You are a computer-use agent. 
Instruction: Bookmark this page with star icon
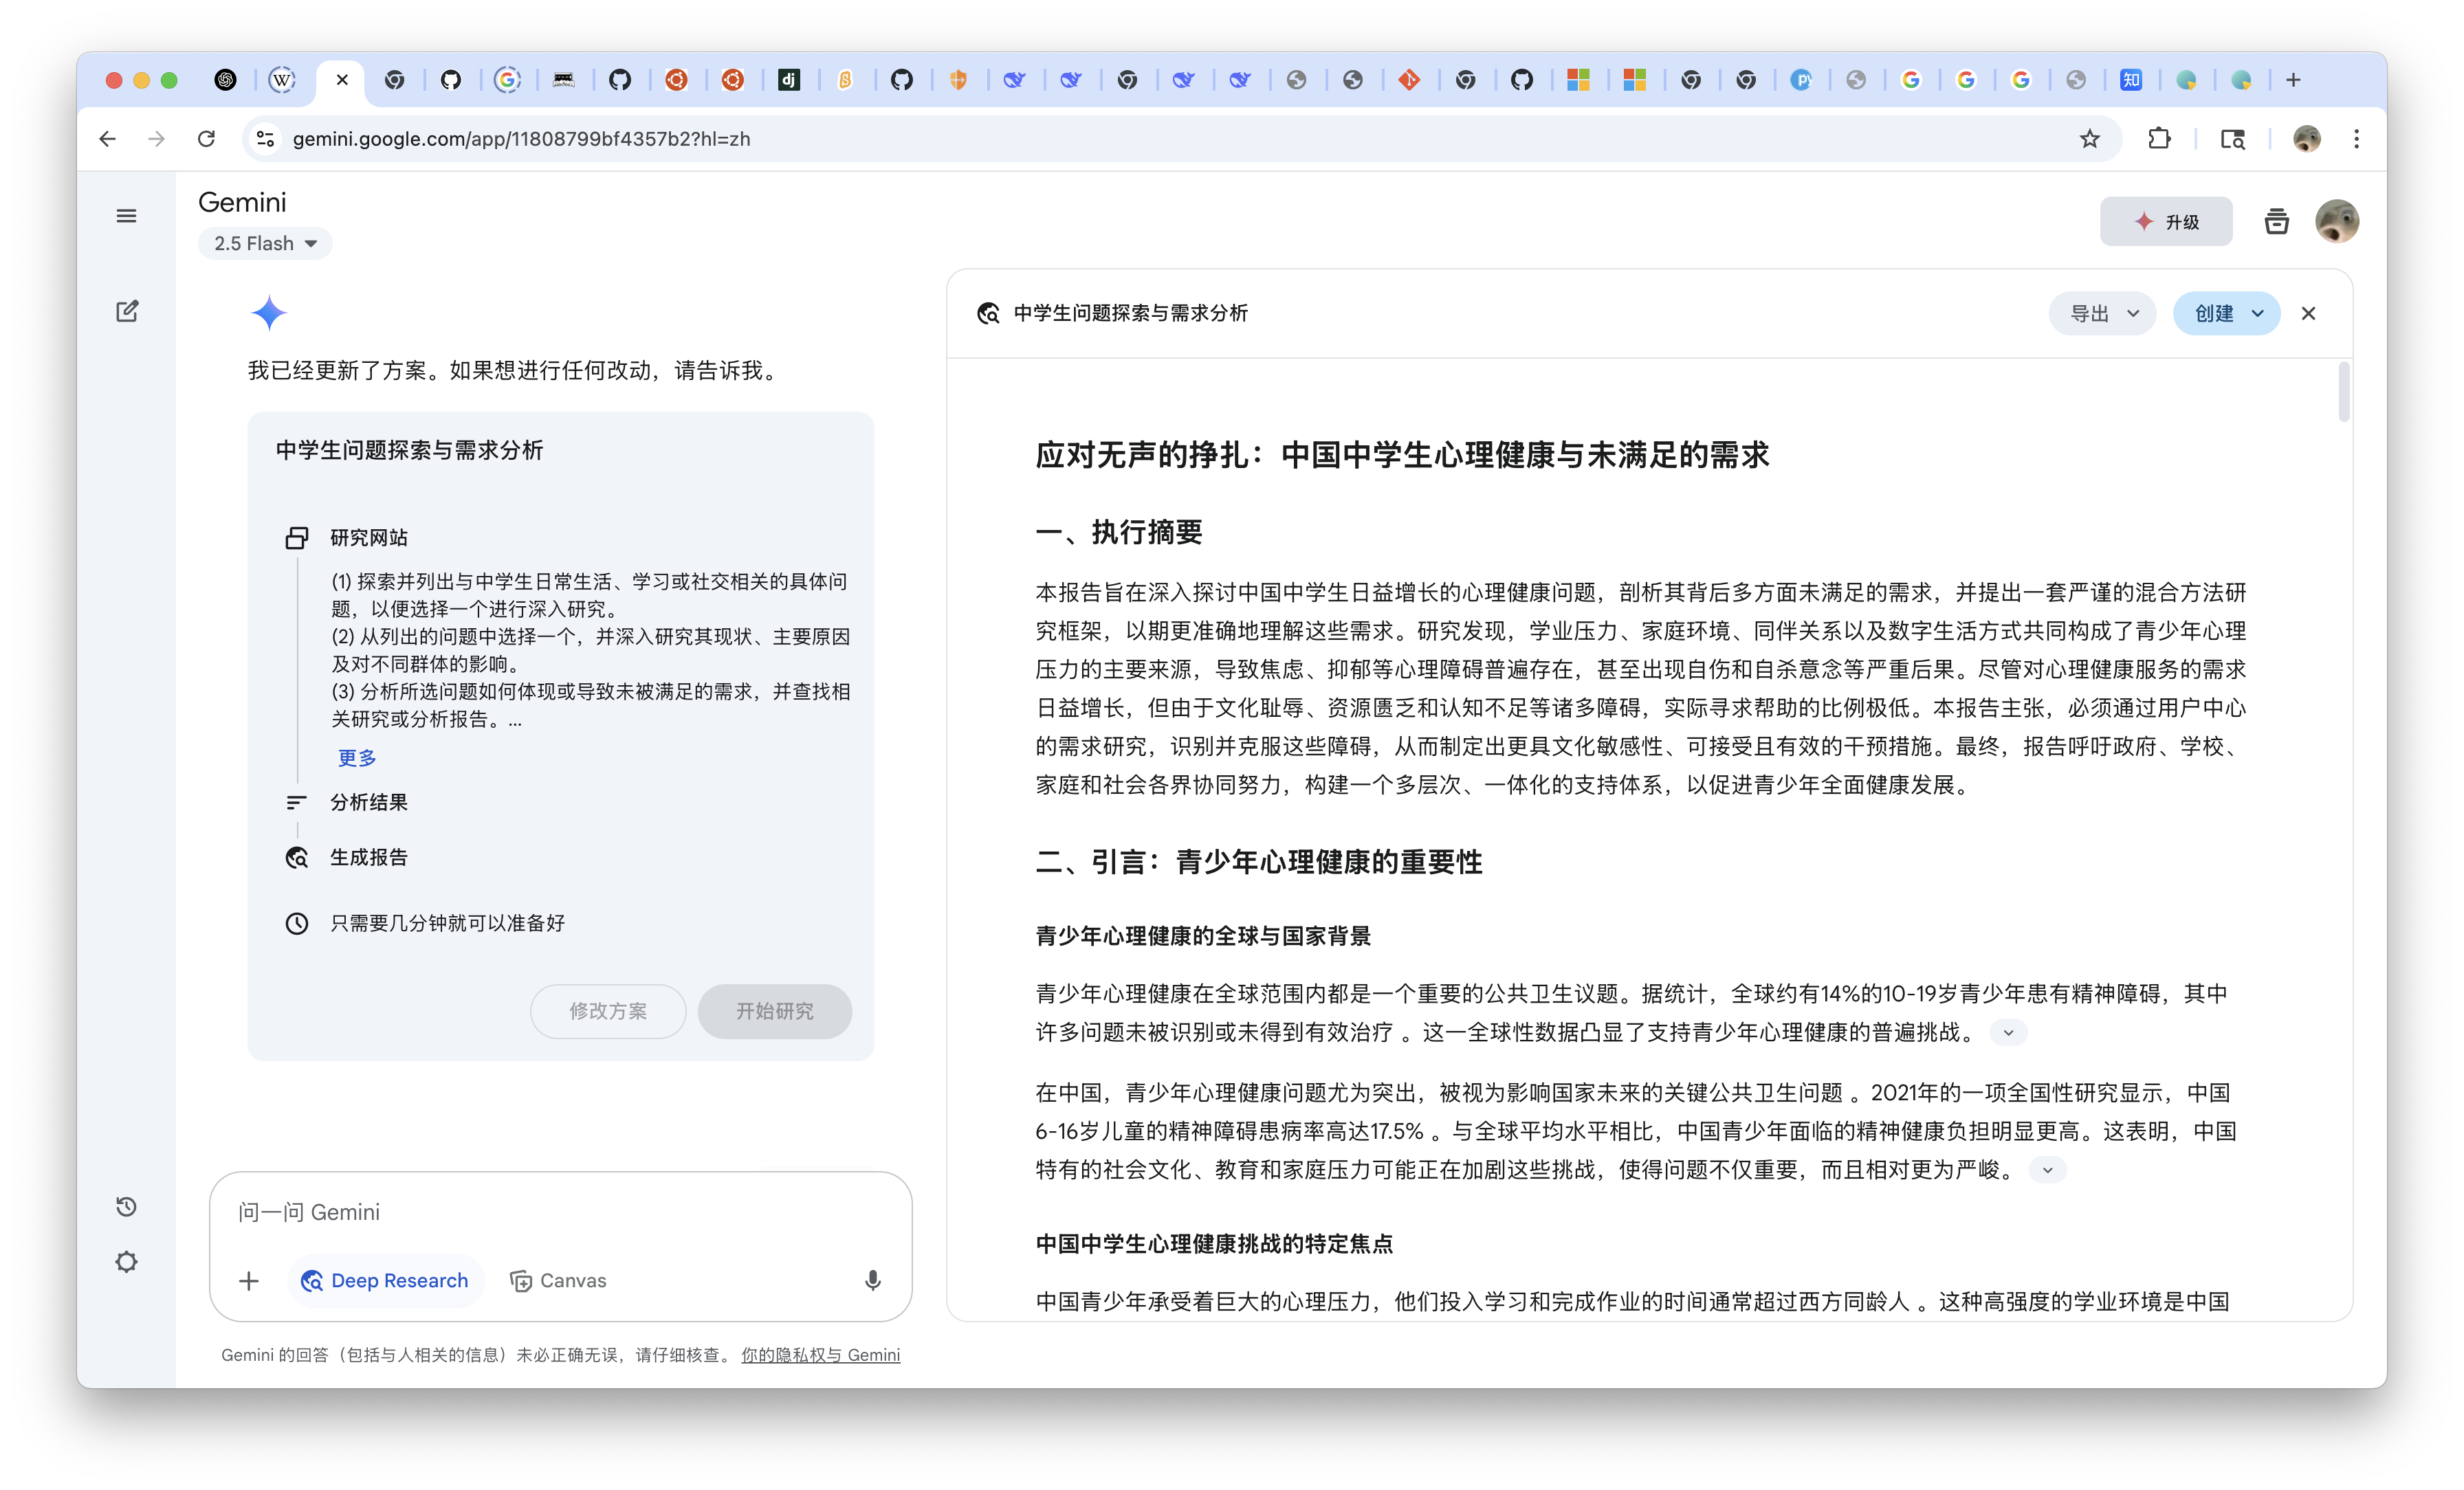point(2090,139)
